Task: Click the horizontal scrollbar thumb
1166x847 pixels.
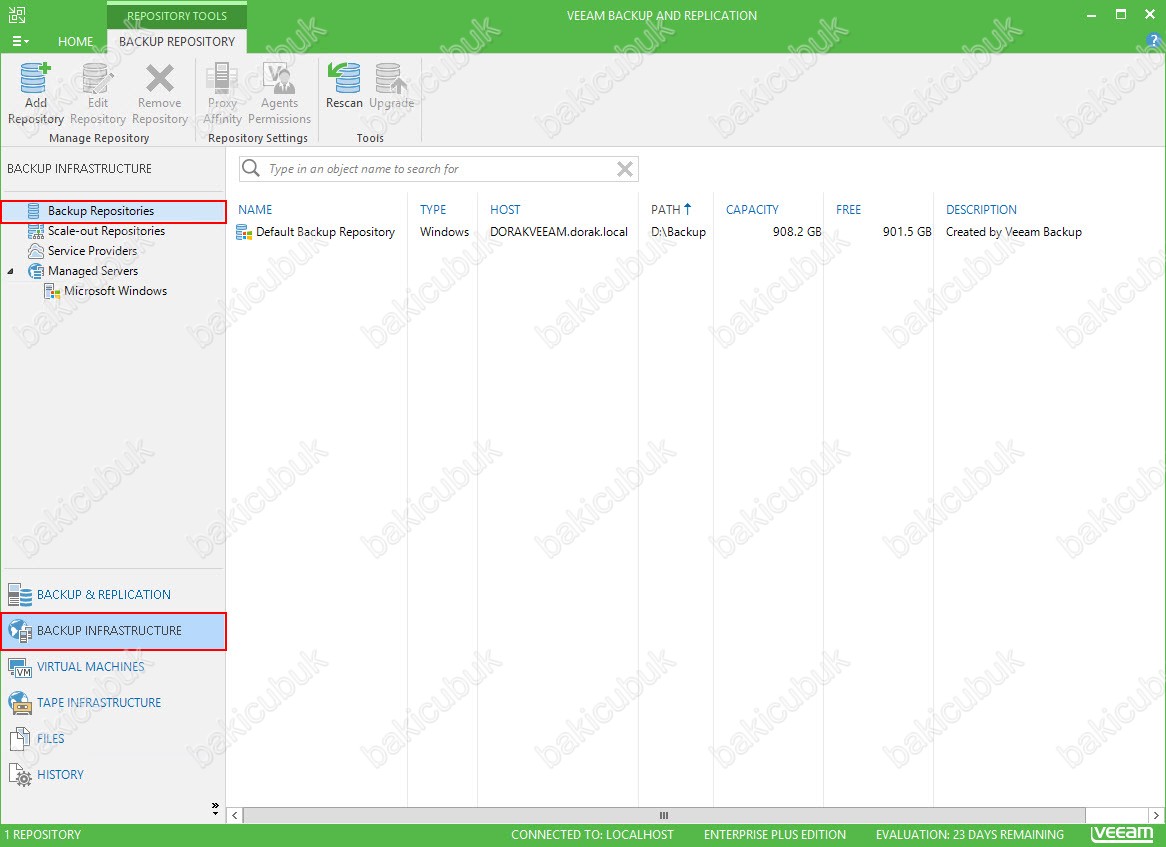Action: [664, 816]
